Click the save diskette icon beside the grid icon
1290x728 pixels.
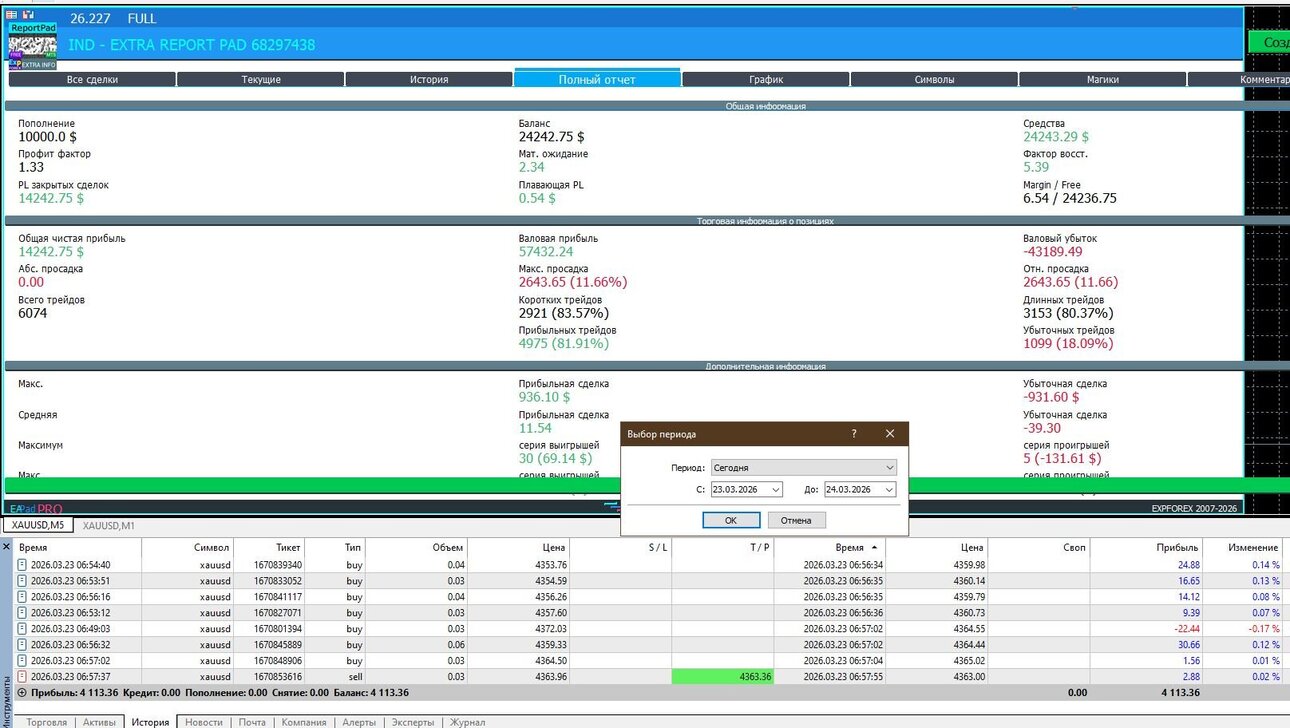[x=27, y=15]
